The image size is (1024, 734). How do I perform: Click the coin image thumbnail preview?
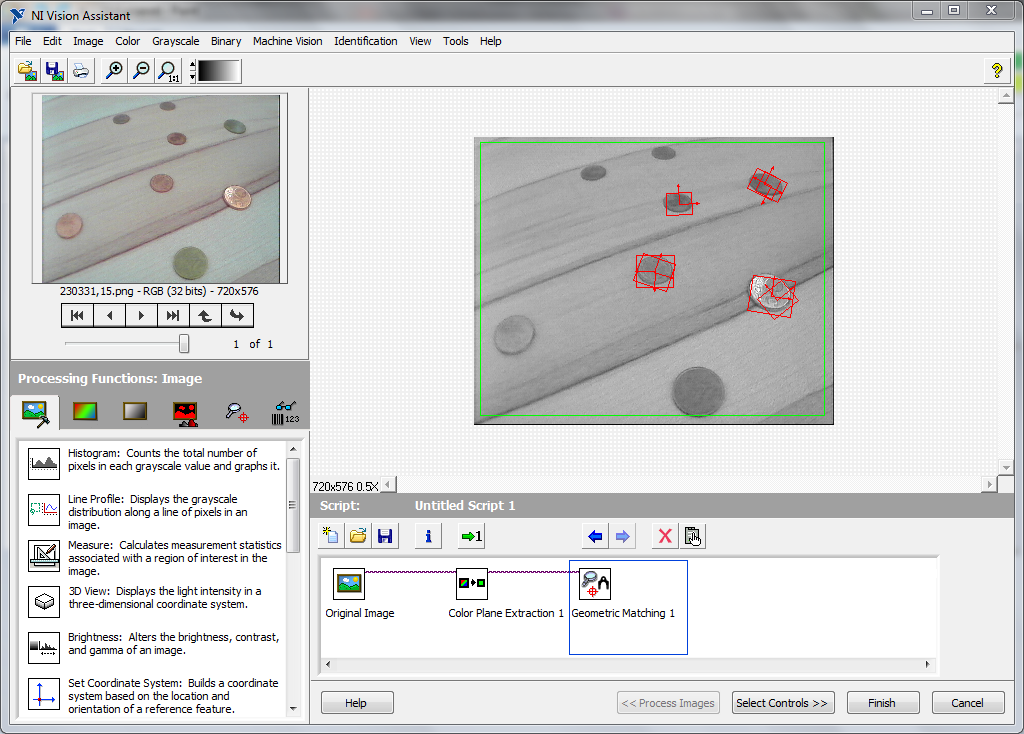pyautogui.click(x=161, y=189)
